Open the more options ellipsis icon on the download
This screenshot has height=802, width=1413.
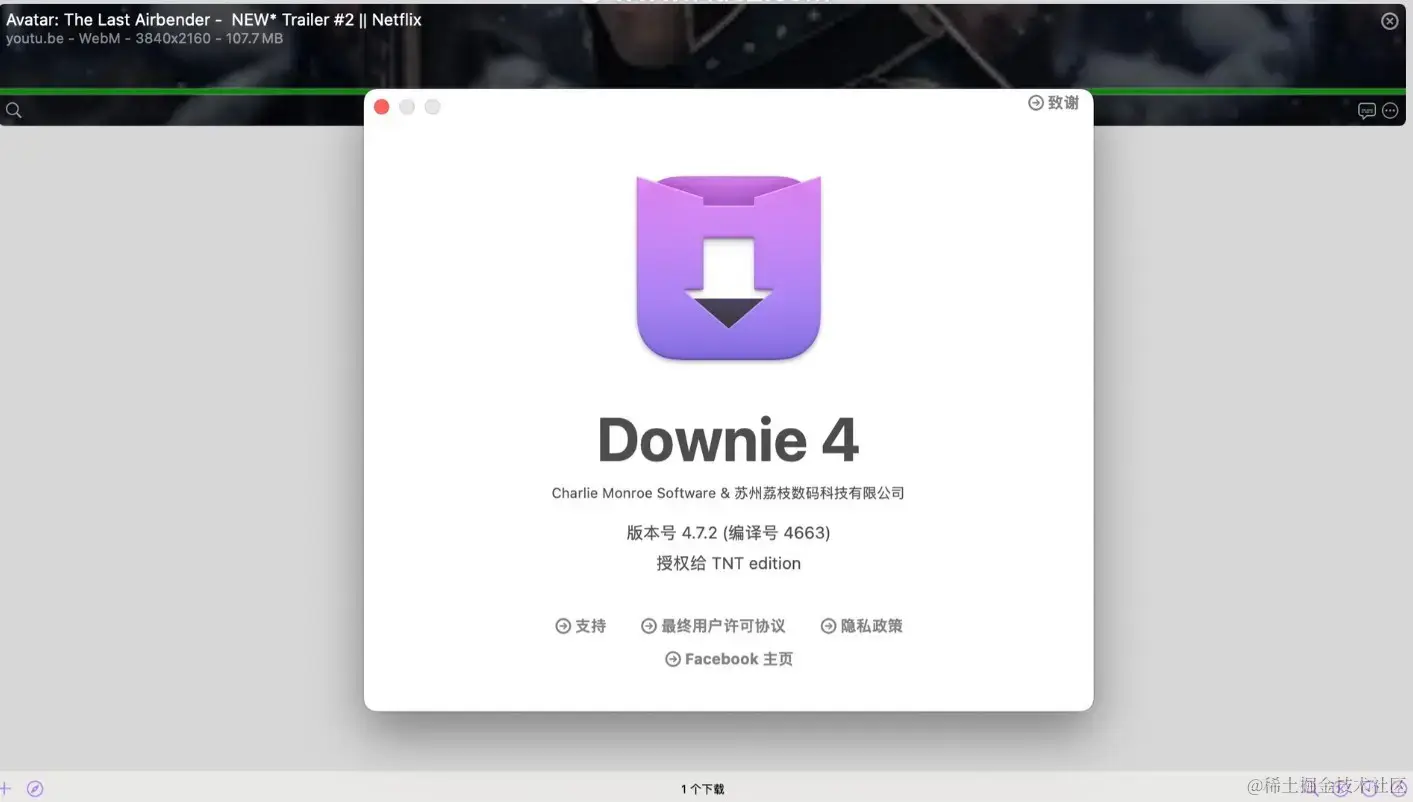(1390, 111)
